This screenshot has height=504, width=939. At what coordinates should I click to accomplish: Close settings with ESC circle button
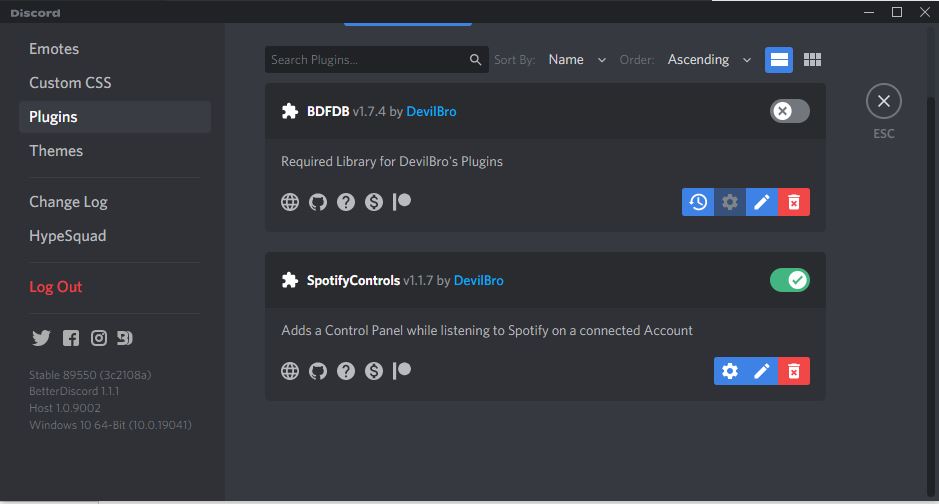[x=883, y=101]
